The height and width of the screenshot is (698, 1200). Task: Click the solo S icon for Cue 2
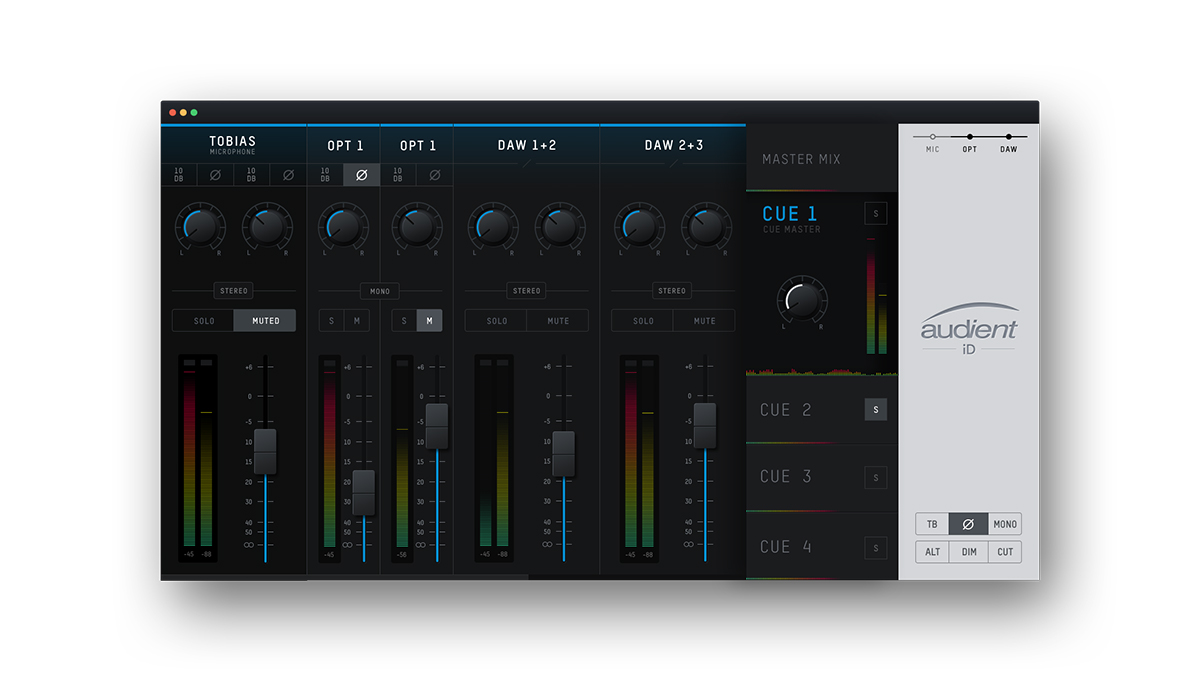click(x=875, y=409)
